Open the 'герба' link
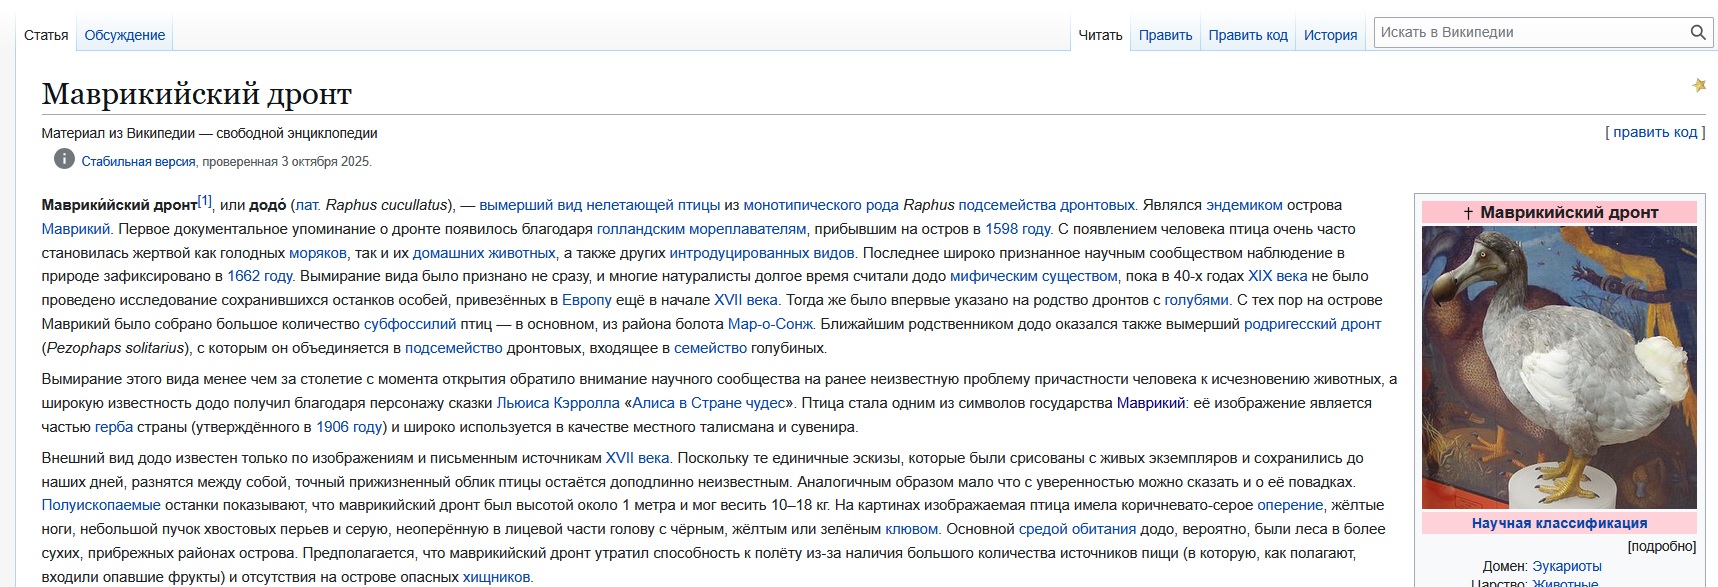The height and width of the screenshot is (587, 1718). pyautogui.click(x=114, y=427)
